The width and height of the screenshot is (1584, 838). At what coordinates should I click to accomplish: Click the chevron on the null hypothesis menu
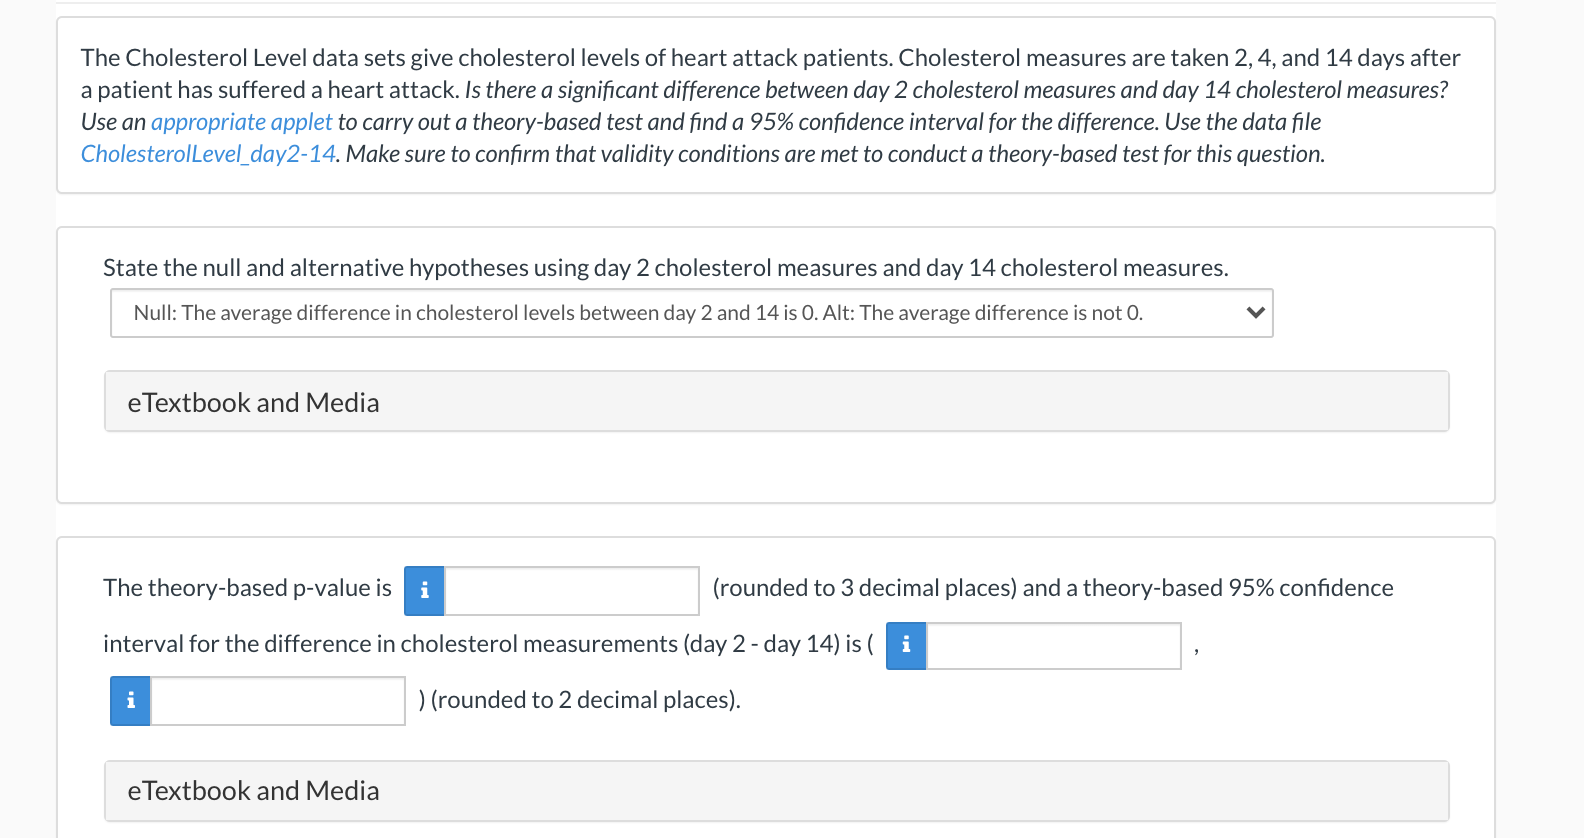tap(1255, 312)
